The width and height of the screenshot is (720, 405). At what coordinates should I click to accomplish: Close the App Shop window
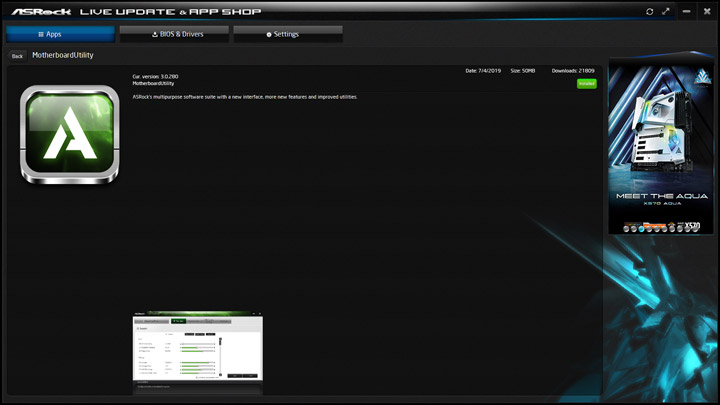coord(707,11)
